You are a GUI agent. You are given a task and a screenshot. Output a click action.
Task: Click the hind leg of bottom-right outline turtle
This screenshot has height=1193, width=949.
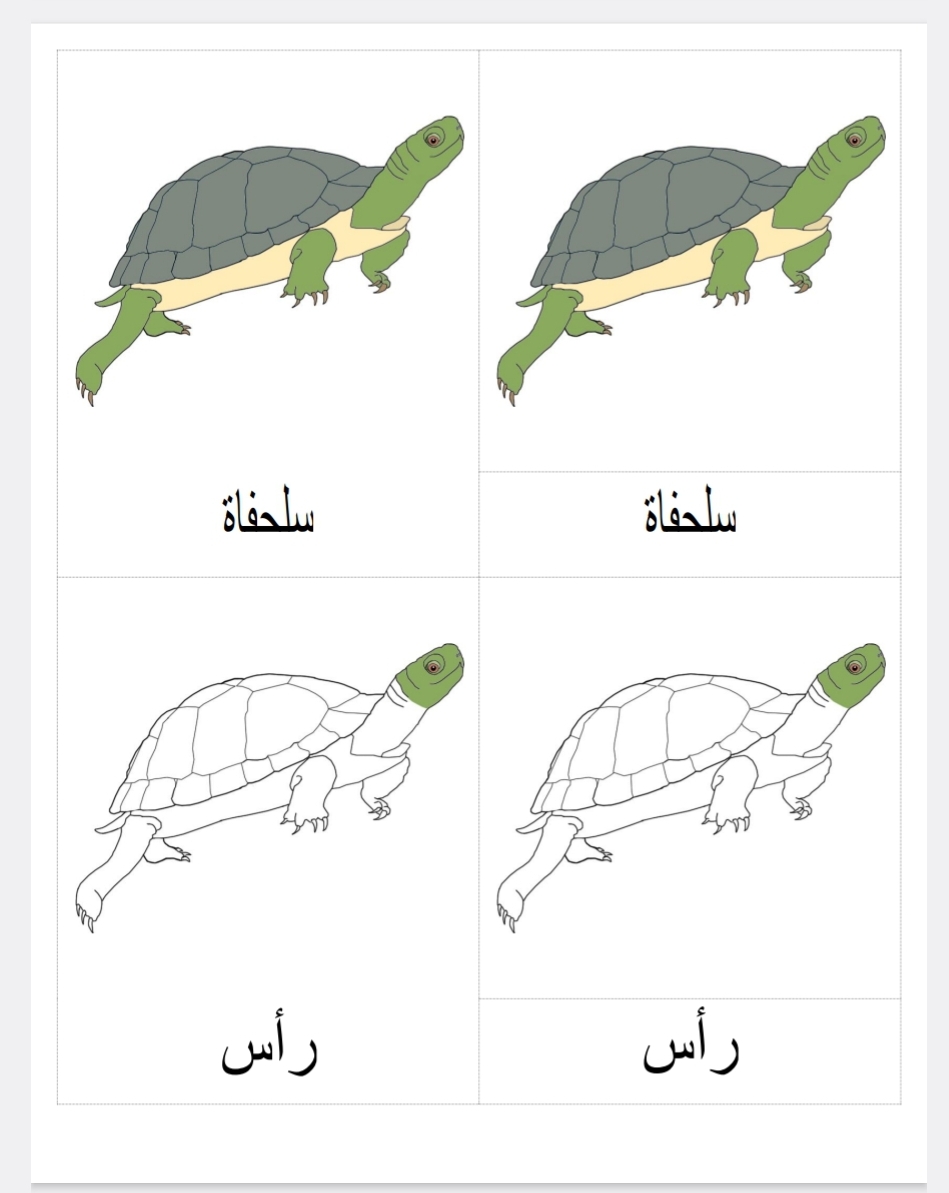pyautogui.click(x=537, y=873)
